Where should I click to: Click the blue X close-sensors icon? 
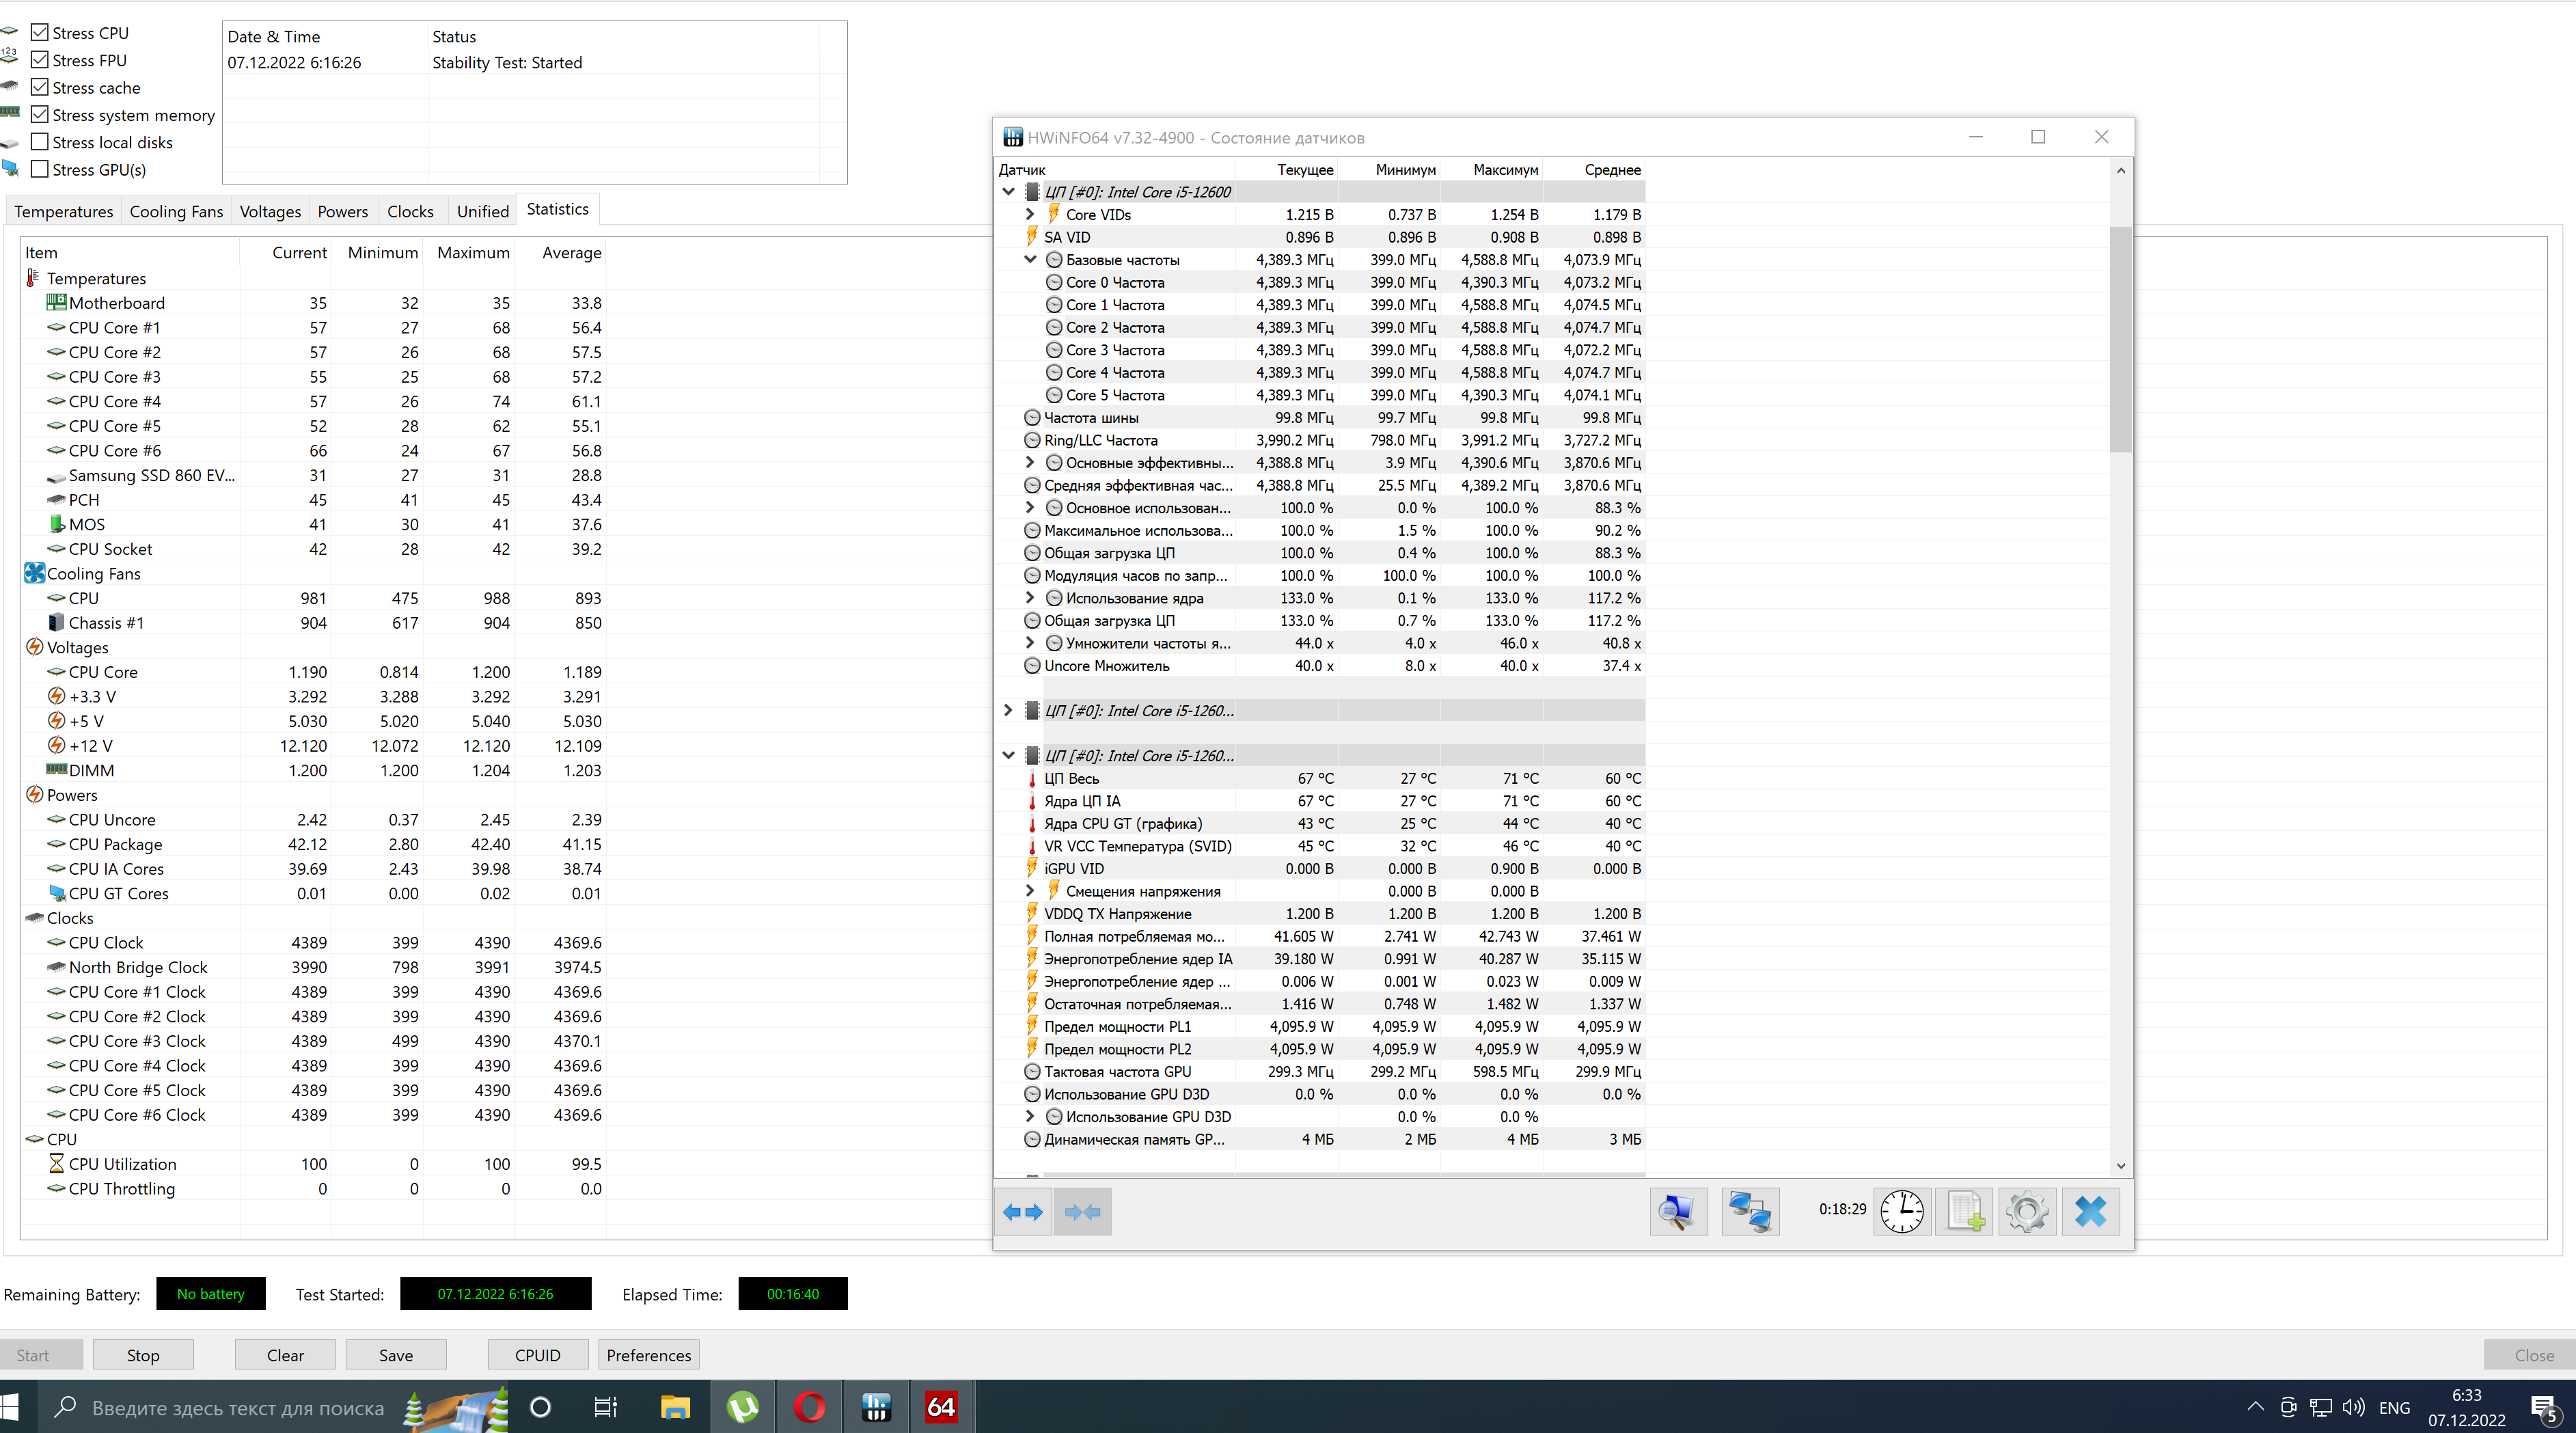point(2090,1212)
